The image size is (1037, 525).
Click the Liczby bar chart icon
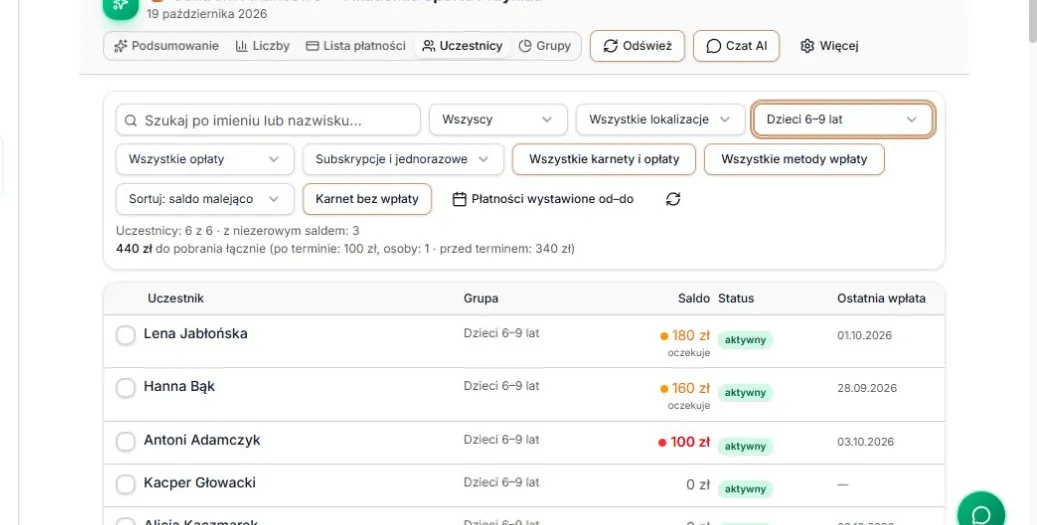pos(241,46)
